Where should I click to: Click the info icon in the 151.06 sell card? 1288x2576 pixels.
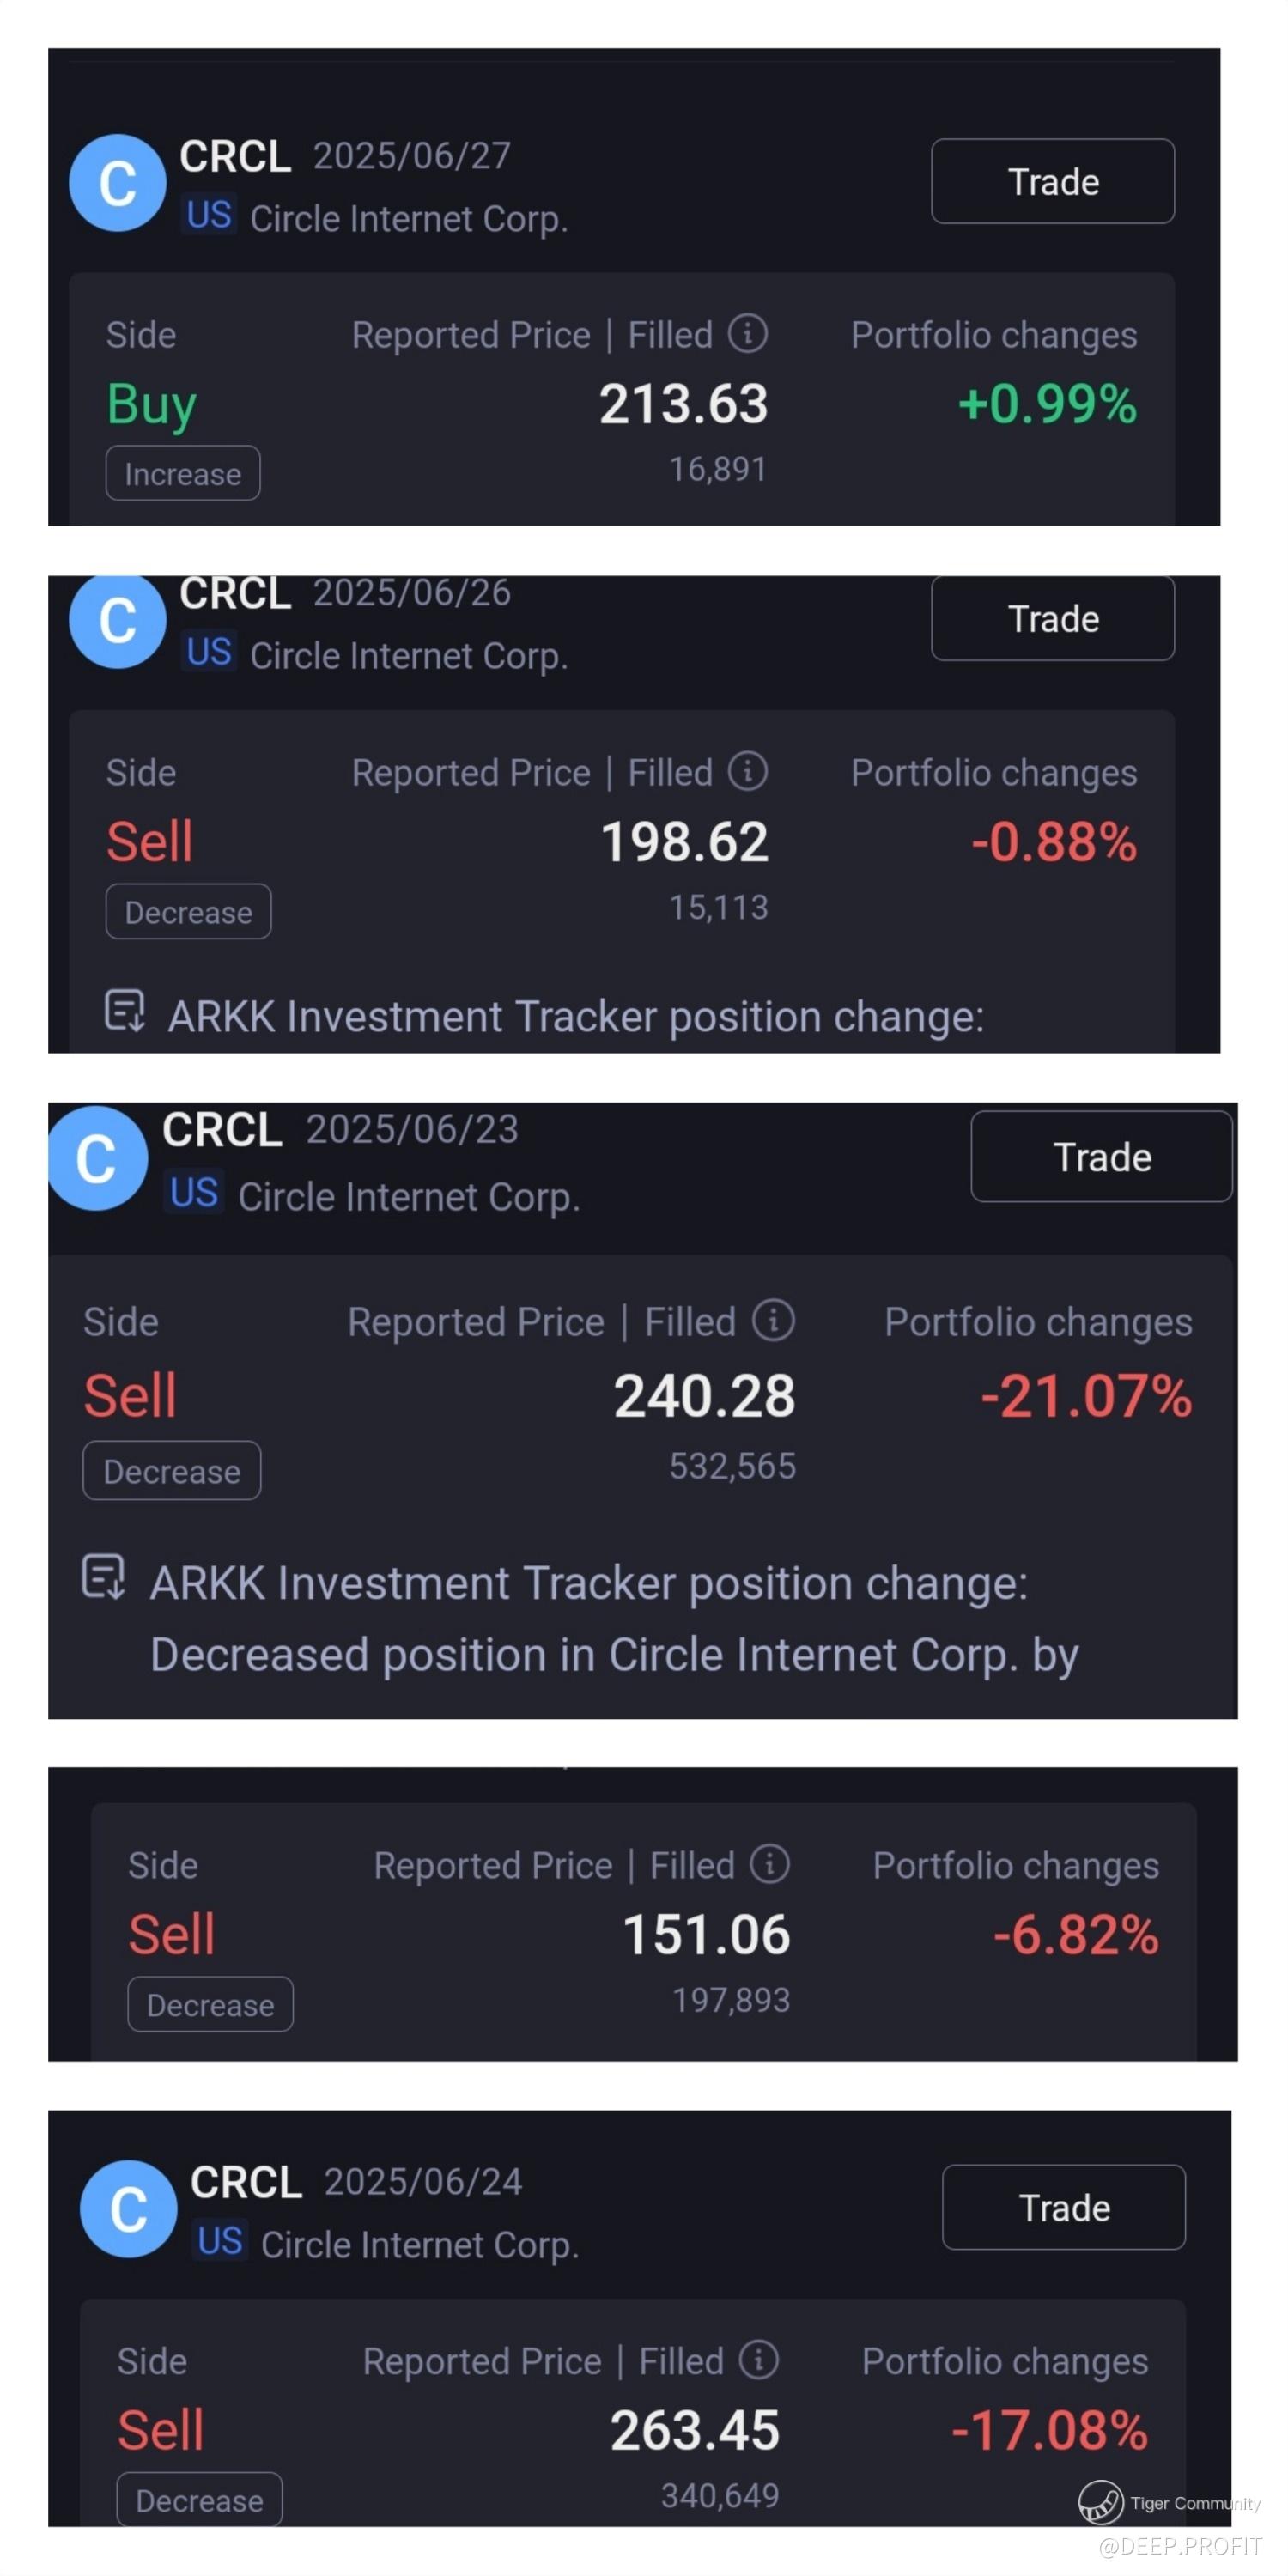769,1863
